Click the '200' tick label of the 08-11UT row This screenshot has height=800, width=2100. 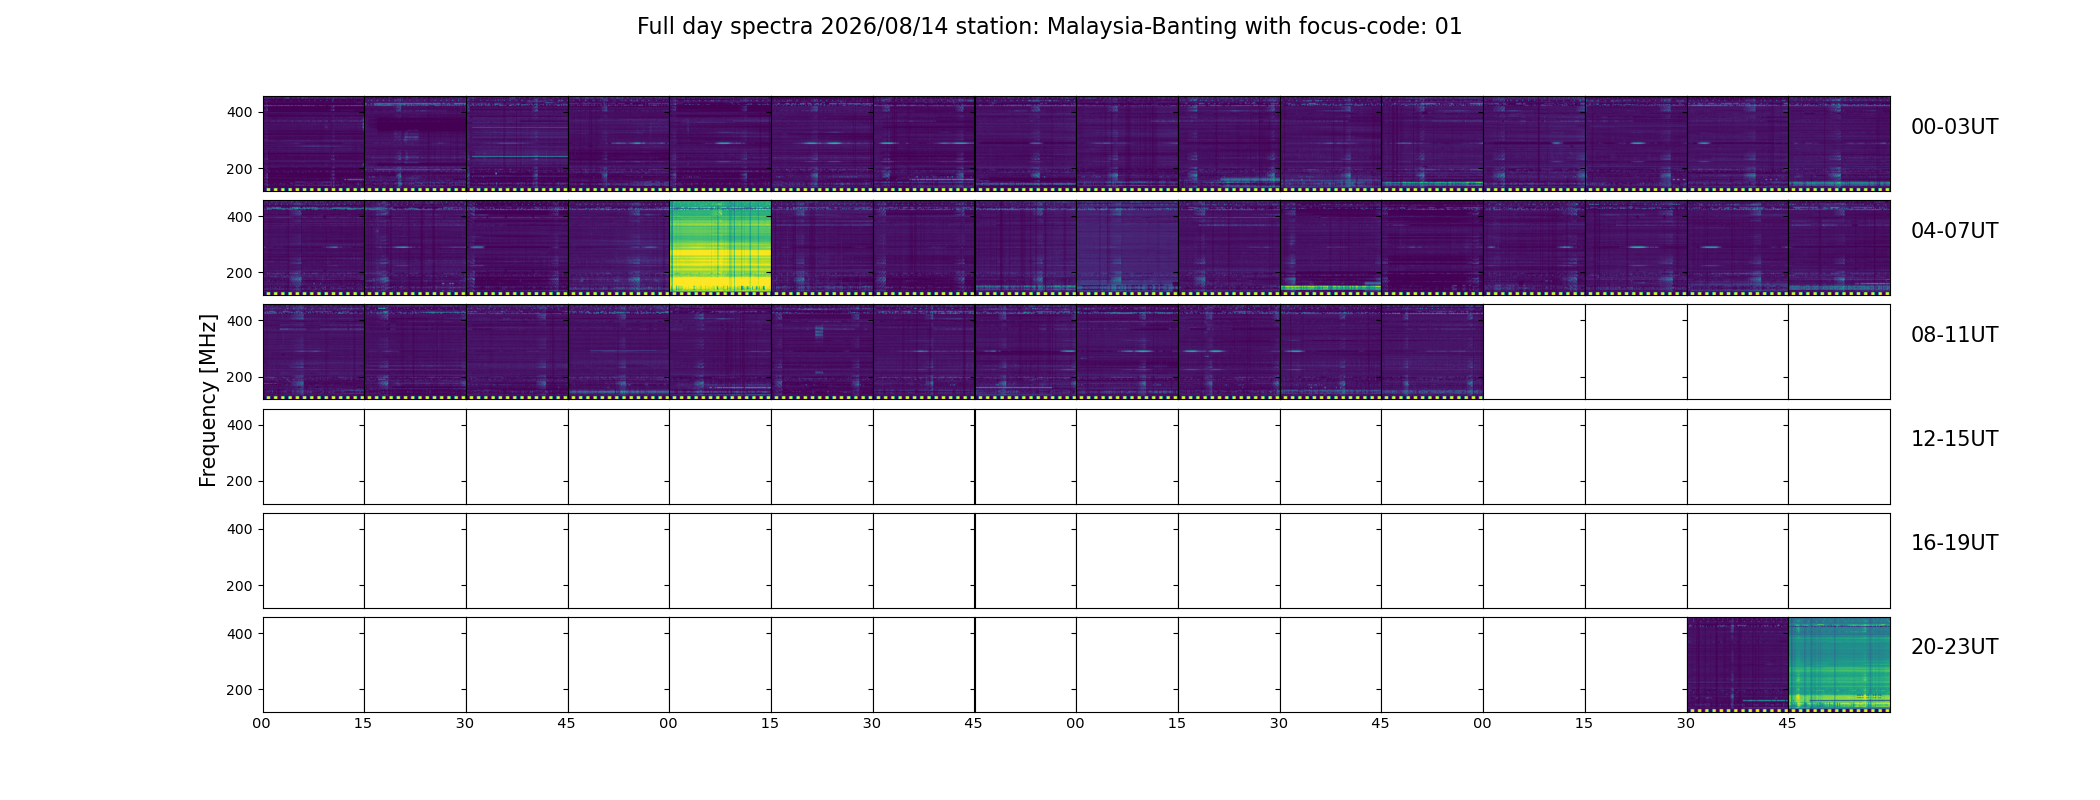(239, 377)
